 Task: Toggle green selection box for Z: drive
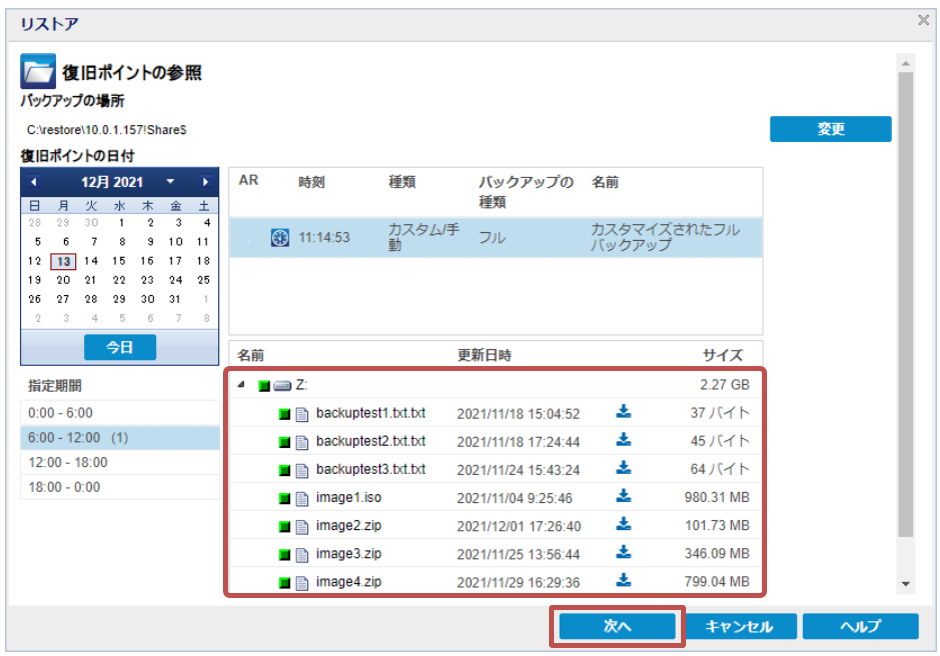tap(264, 385)
